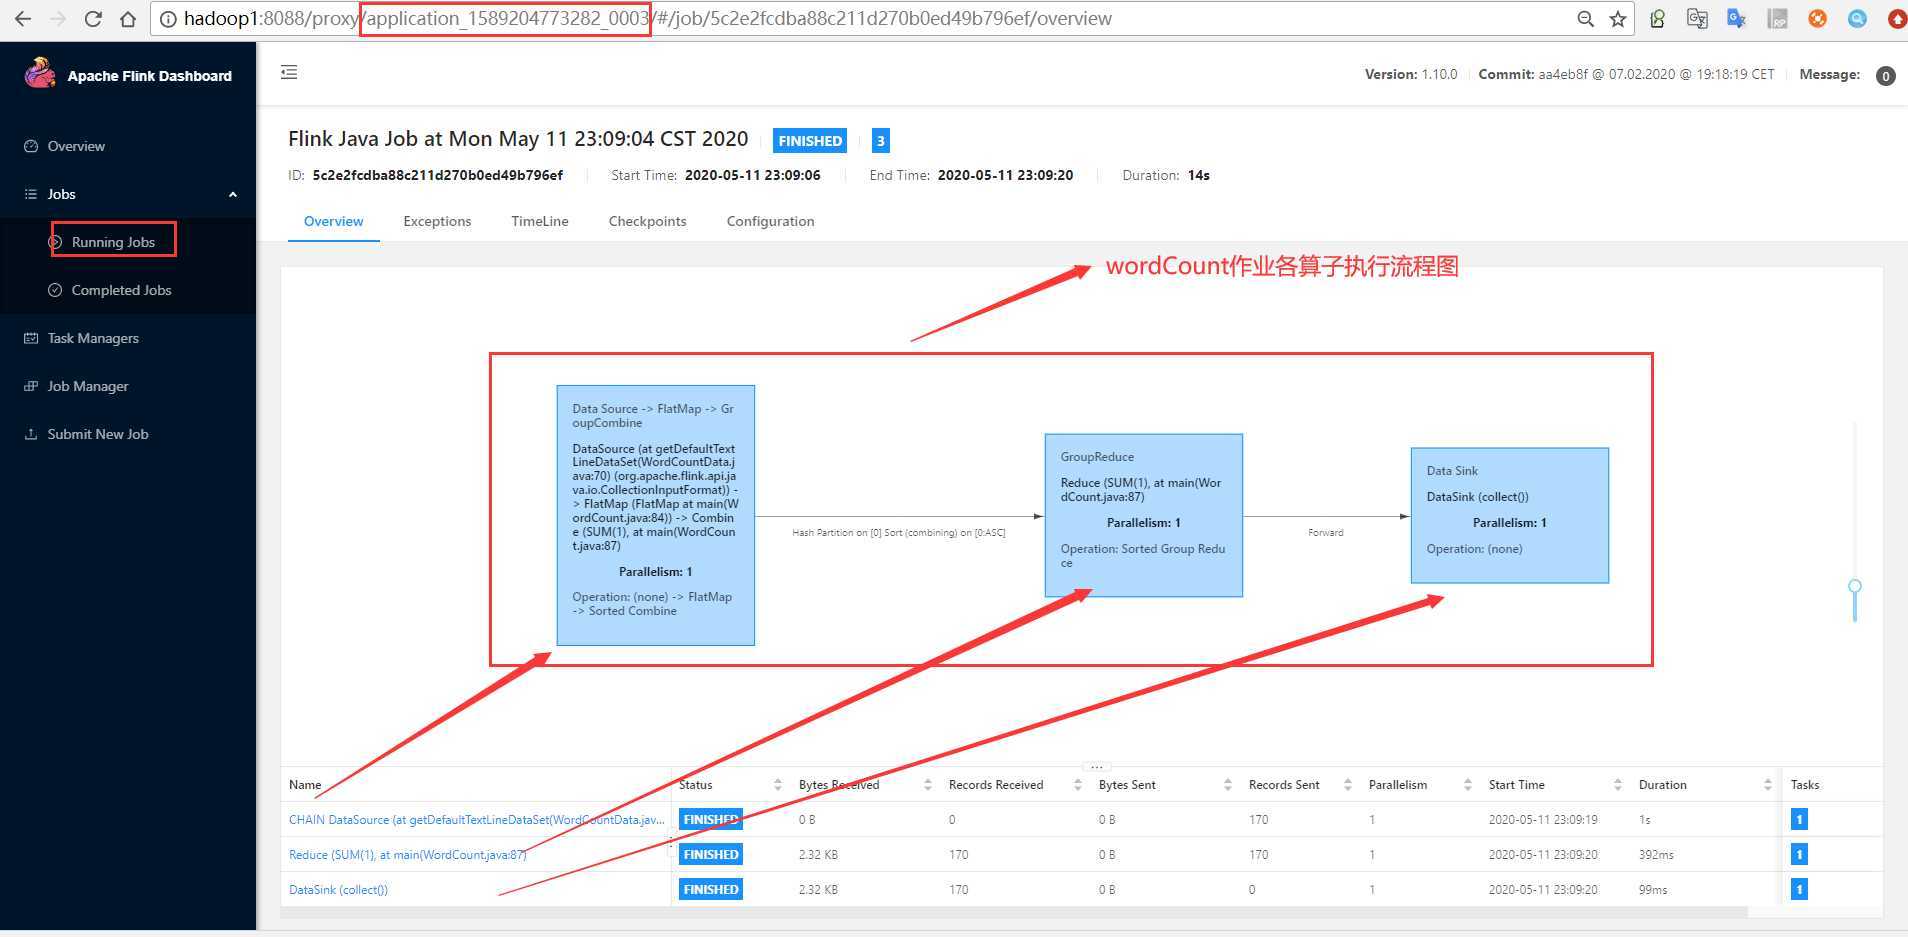Click the FINISHED job status badge in header
The height and width of the screenshot is (937, 1908).
pyautogui.click(x=810, y=141)
